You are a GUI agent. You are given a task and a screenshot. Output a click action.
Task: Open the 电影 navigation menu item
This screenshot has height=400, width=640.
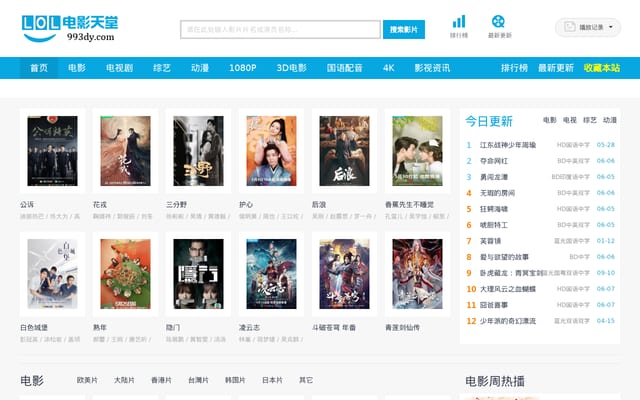click(x=77, y=68)
